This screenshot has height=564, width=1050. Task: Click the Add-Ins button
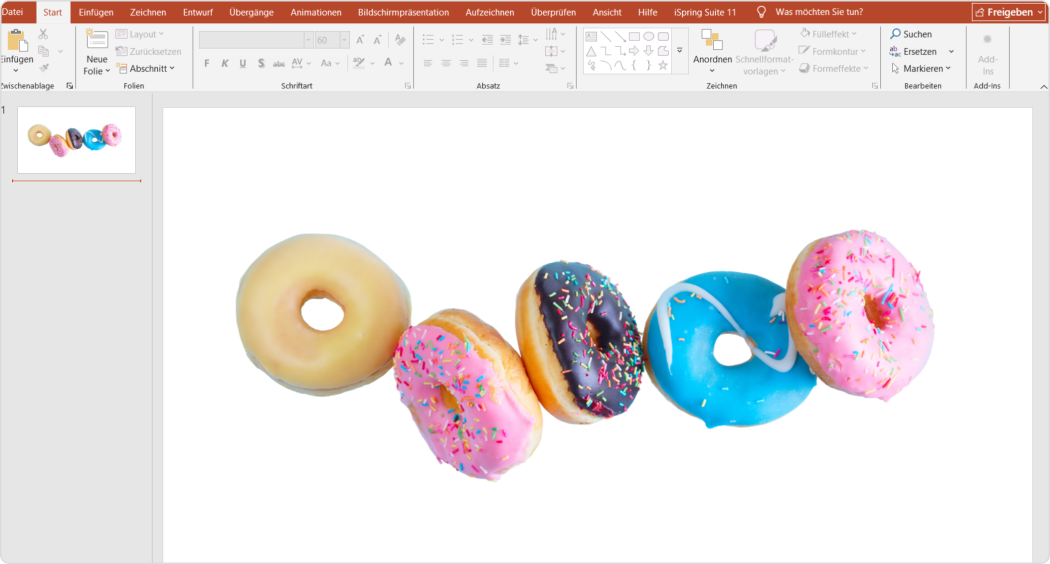tap(988, 54)
